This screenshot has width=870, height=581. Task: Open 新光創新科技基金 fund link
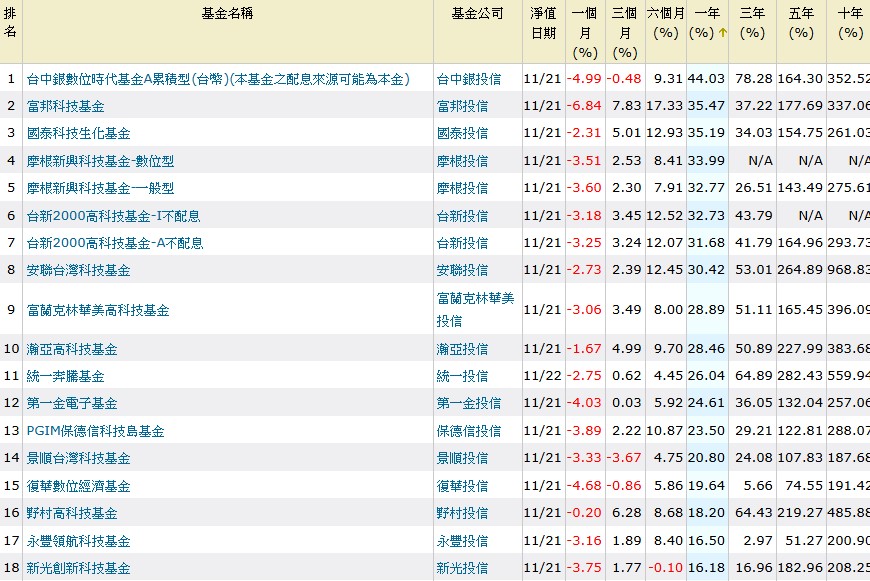click(x=78, y=568)
